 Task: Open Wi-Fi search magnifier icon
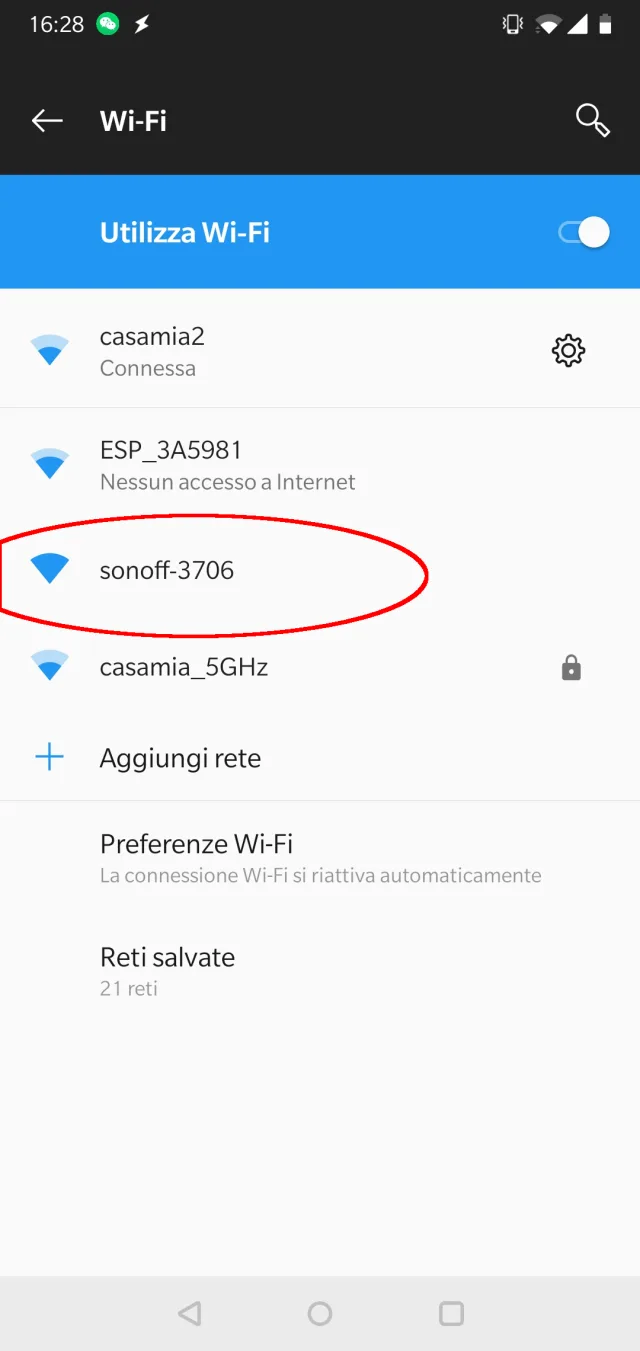point(592,121)
